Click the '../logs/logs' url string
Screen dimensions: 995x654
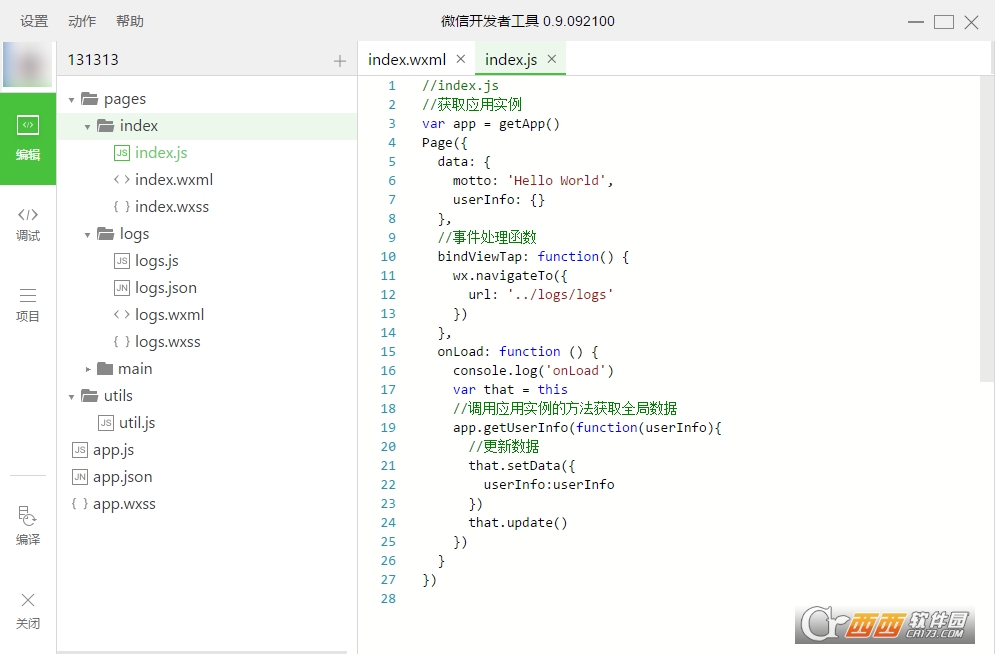[560, 295]
